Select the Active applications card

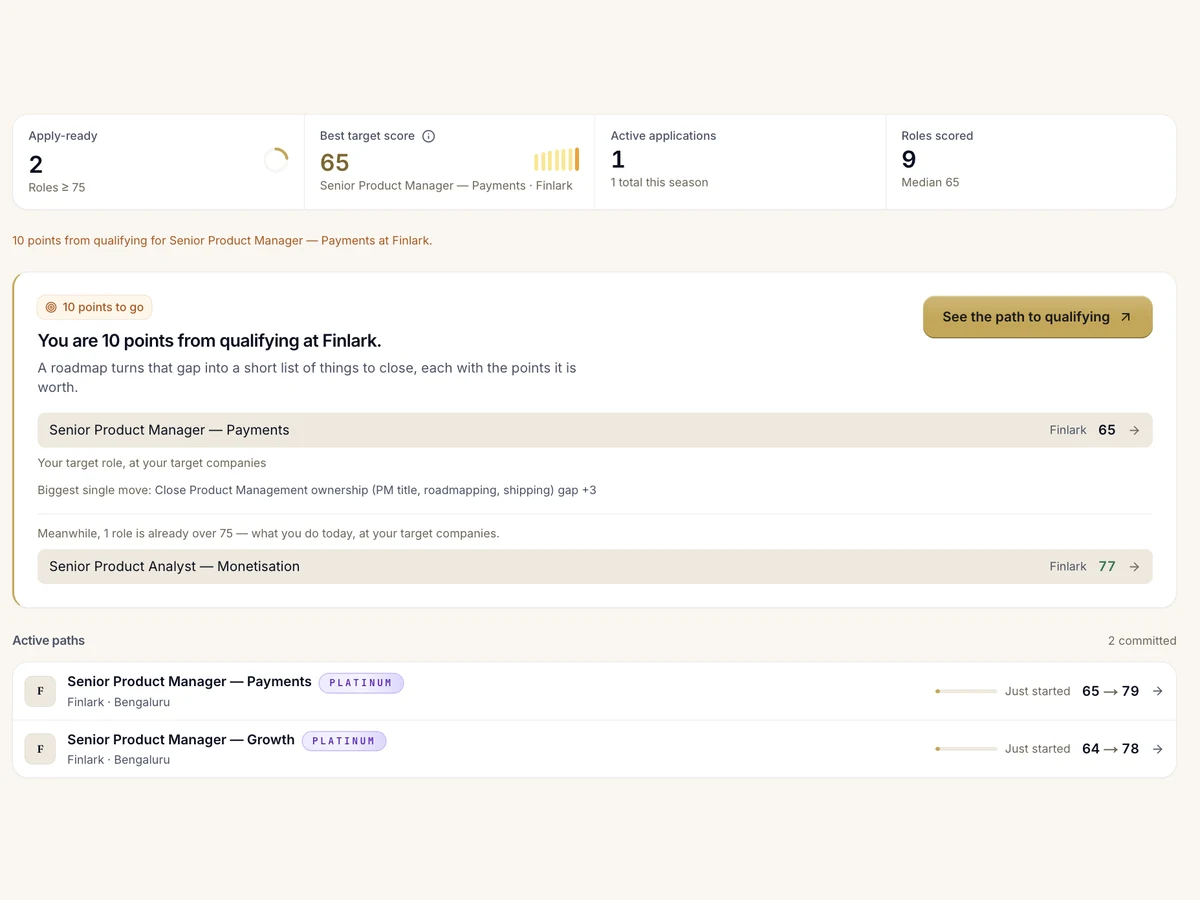pyautogui.click(x=740, y=162)
